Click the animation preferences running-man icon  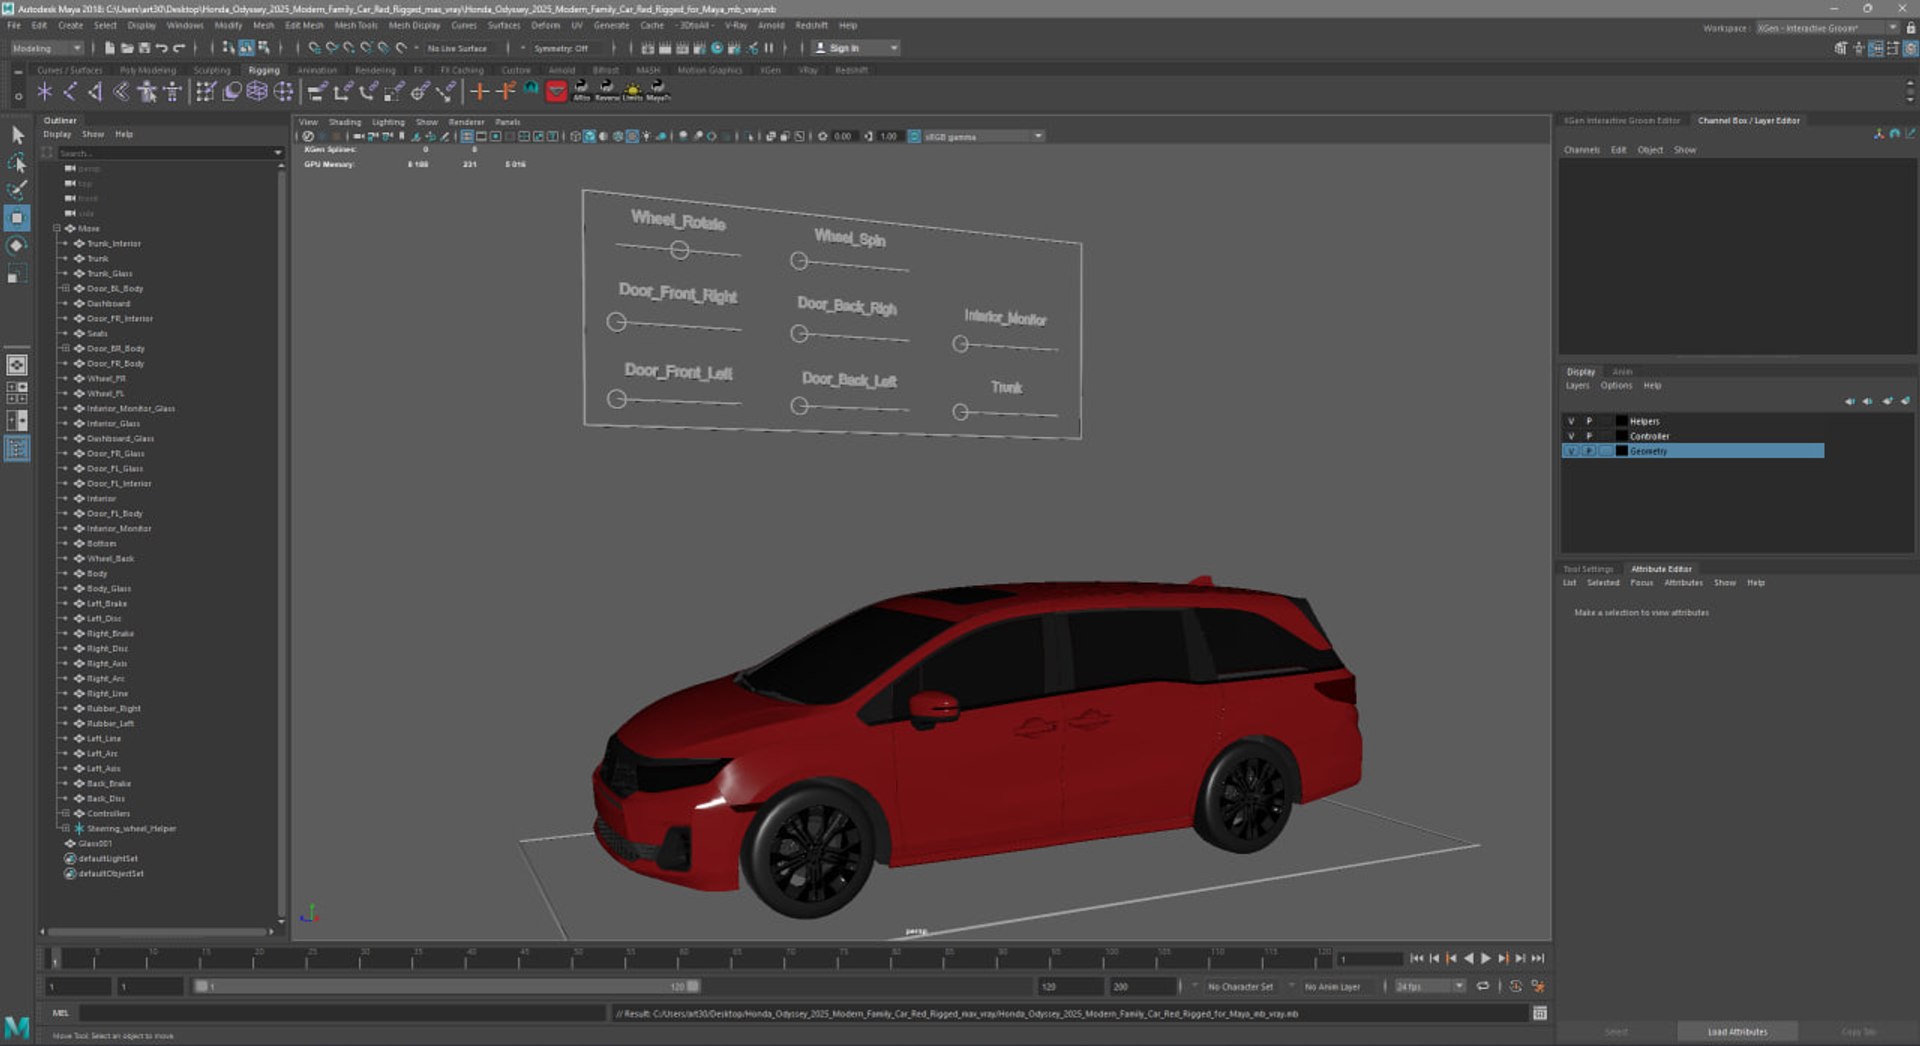click(1538, 986)
